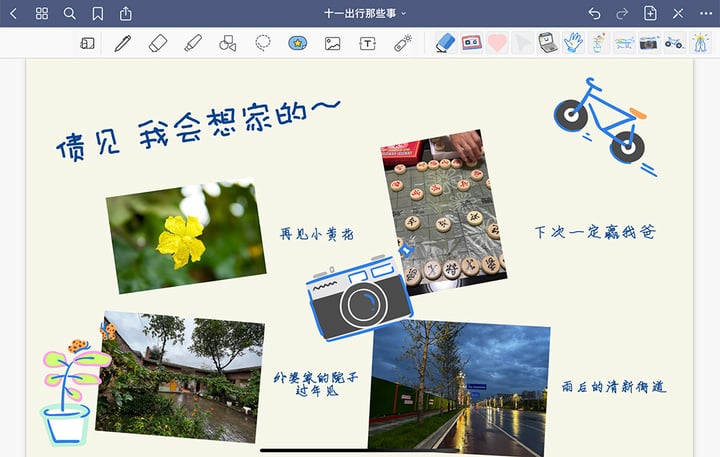The width and height of the screenshot is (720, 457).
Task: Open the page thumbnails grid view
Action: 41,13
